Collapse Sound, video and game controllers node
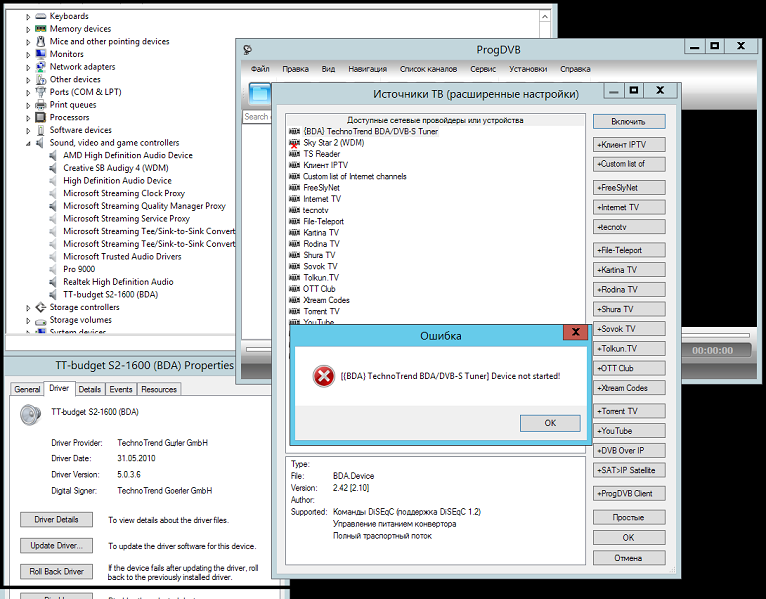The height and width of the screenshot is (599, 766). pyautogui.click(x=29, y=143)
